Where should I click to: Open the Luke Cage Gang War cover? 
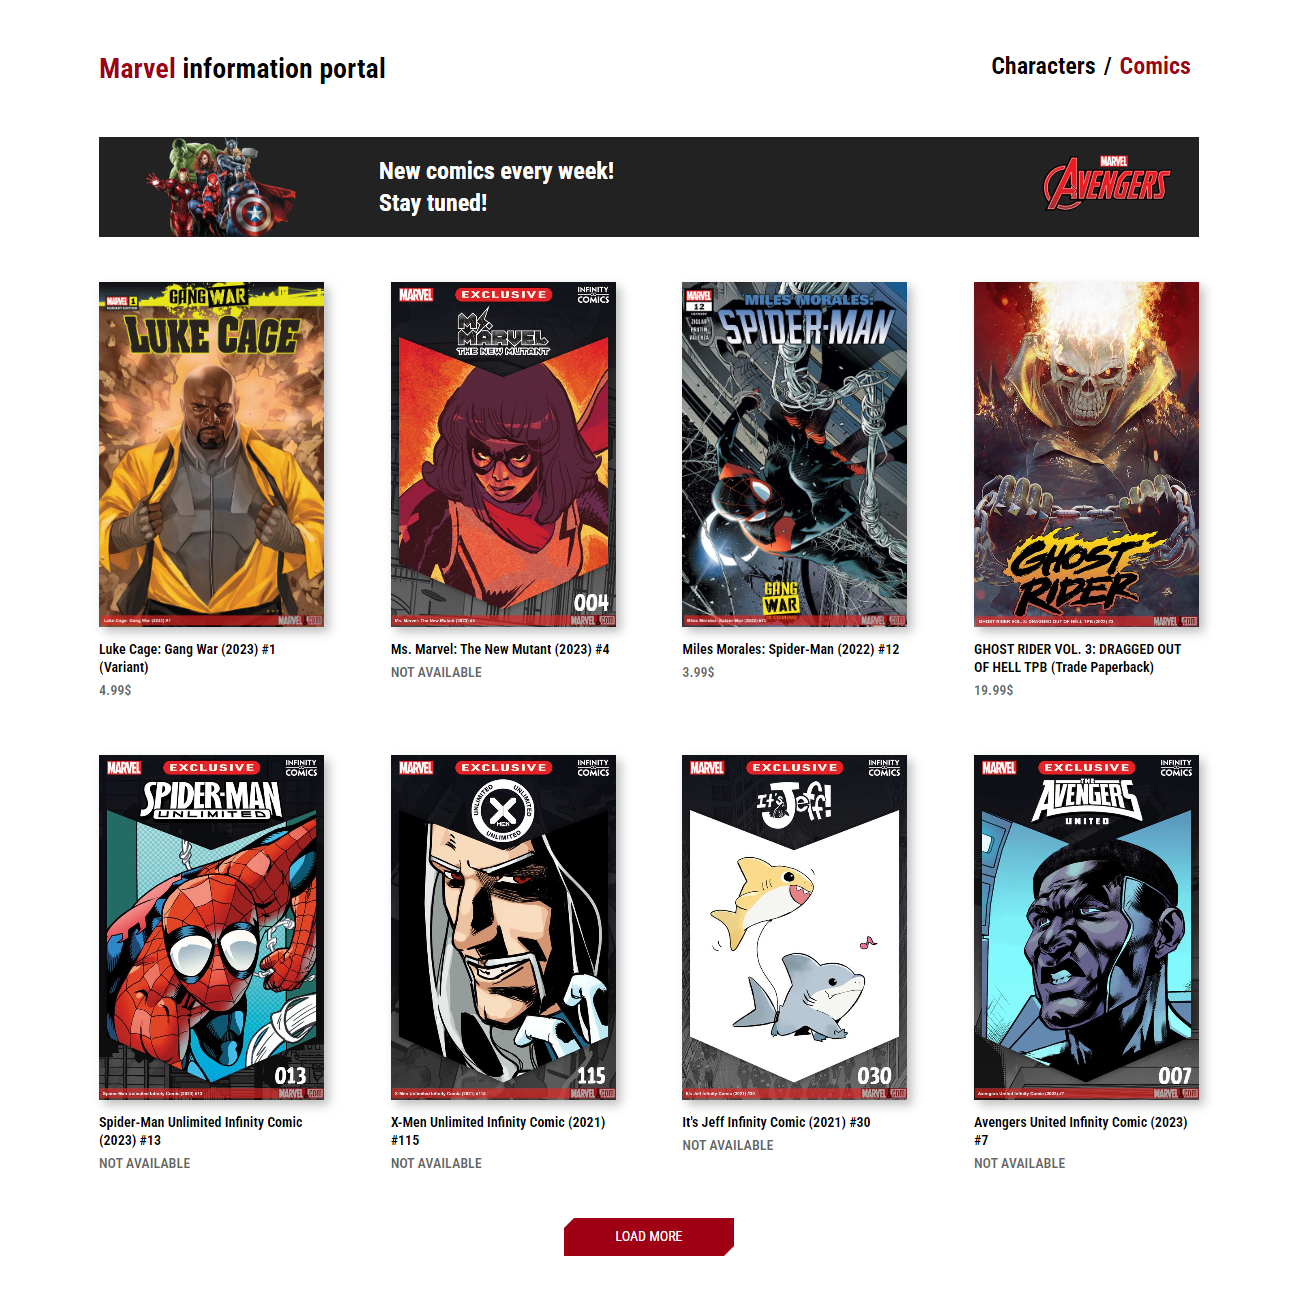click(211, 454)
